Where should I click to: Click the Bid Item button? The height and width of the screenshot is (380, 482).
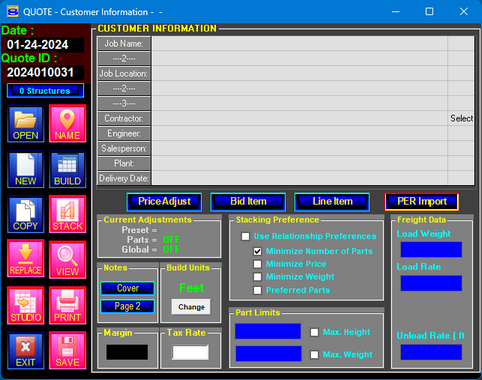[248, 202]
